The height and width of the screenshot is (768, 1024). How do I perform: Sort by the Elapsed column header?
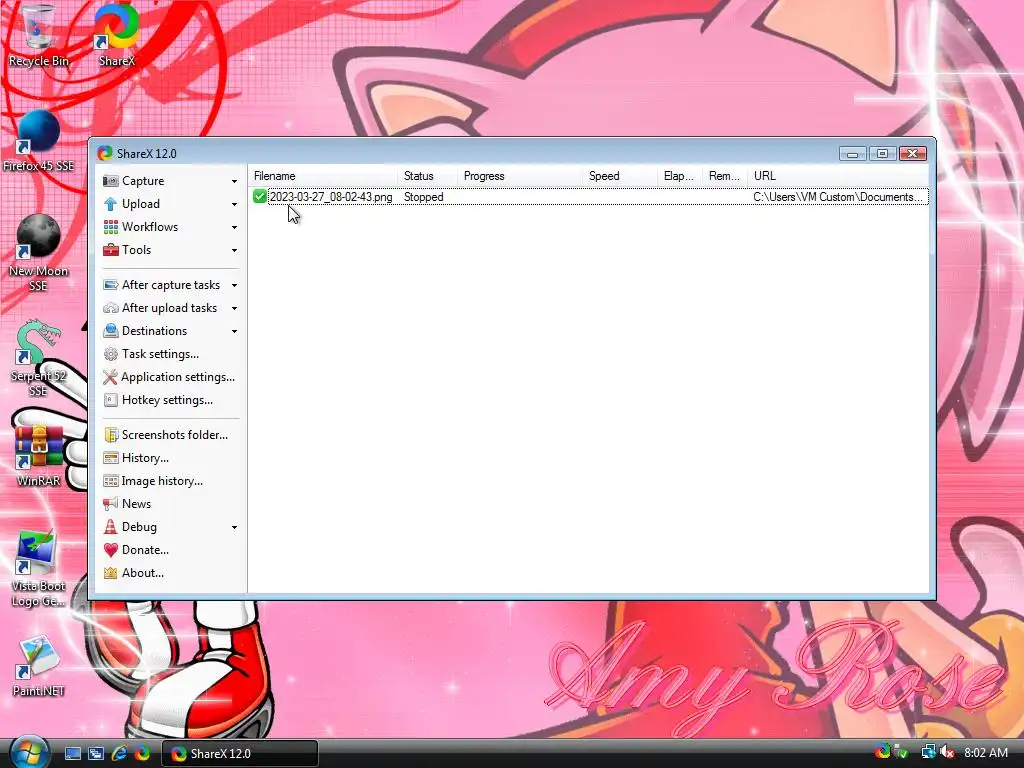pos(680,176)
